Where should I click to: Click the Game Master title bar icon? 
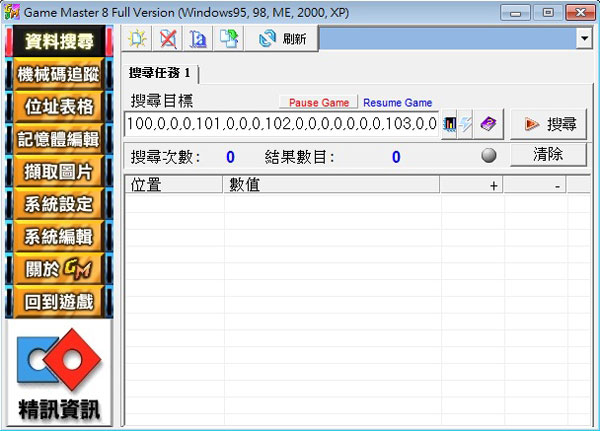pos(11,12)
